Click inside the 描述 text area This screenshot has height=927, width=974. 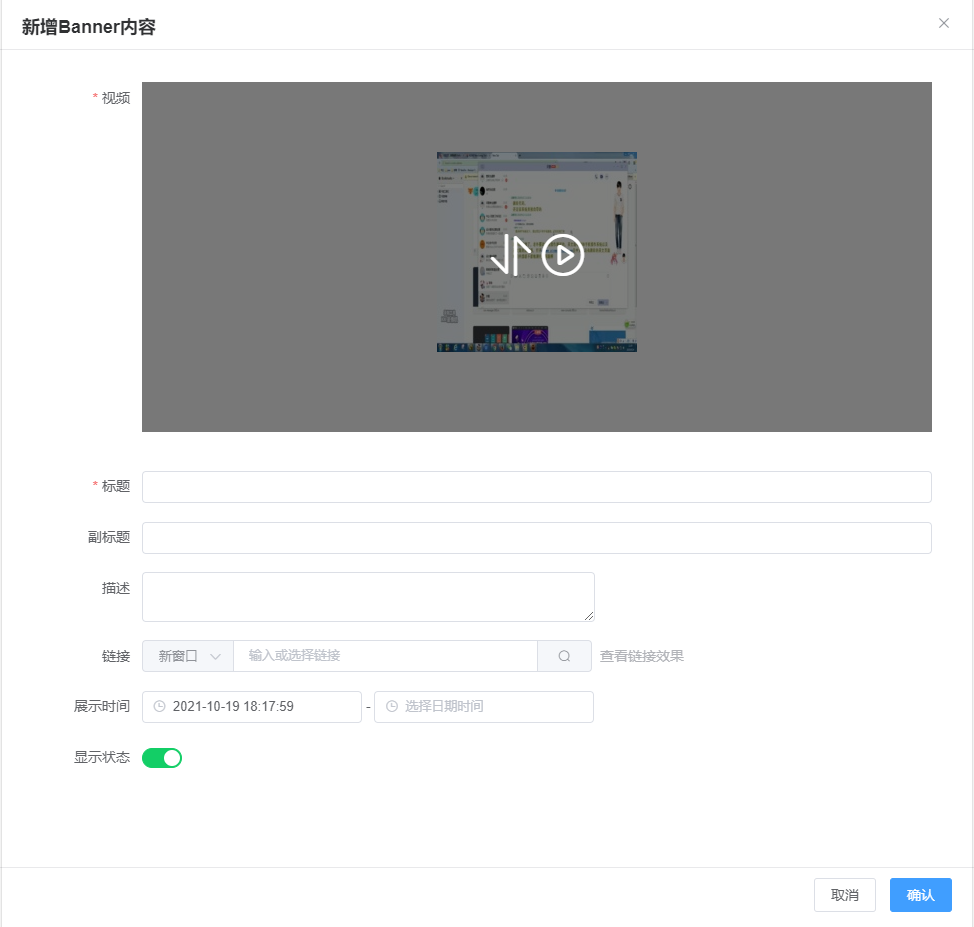[x=368, y=596]
